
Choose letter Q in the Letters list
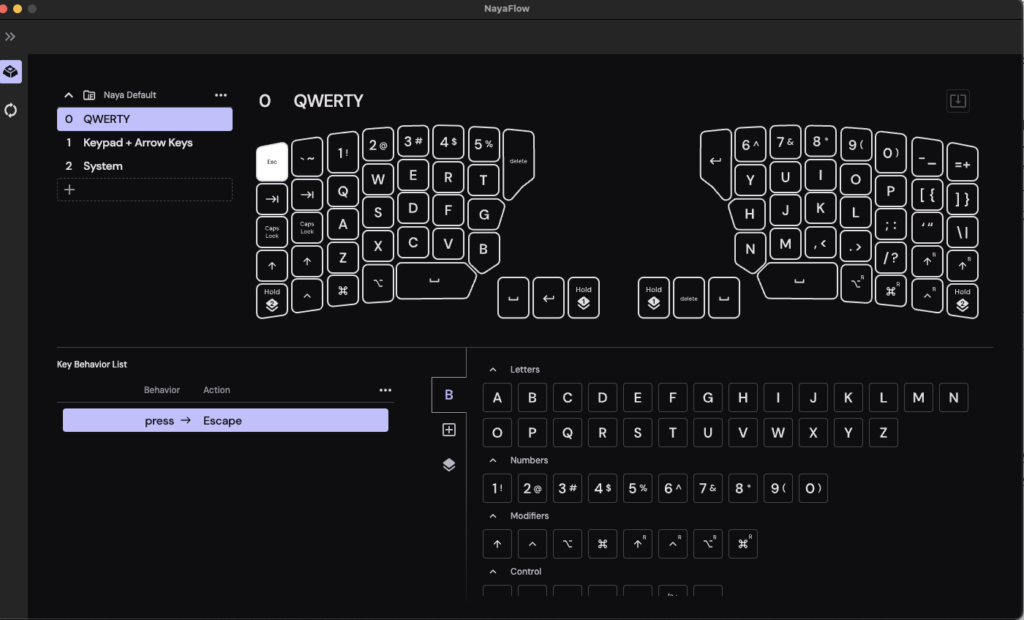point(568,432)
